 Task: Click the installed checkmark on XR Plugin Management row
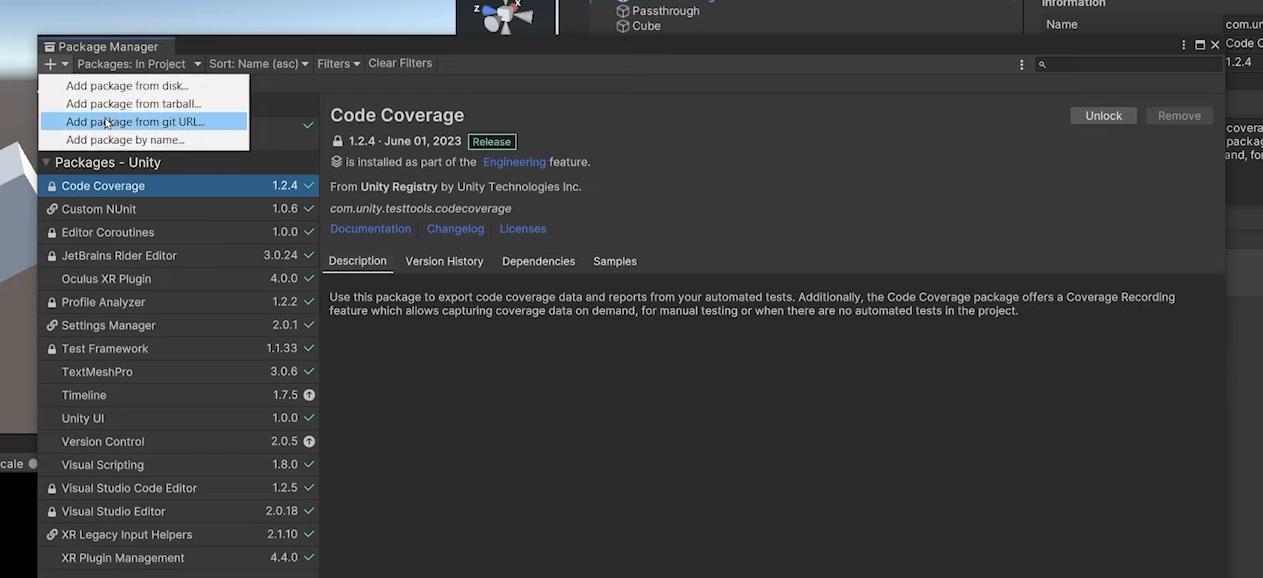point(309,558)
